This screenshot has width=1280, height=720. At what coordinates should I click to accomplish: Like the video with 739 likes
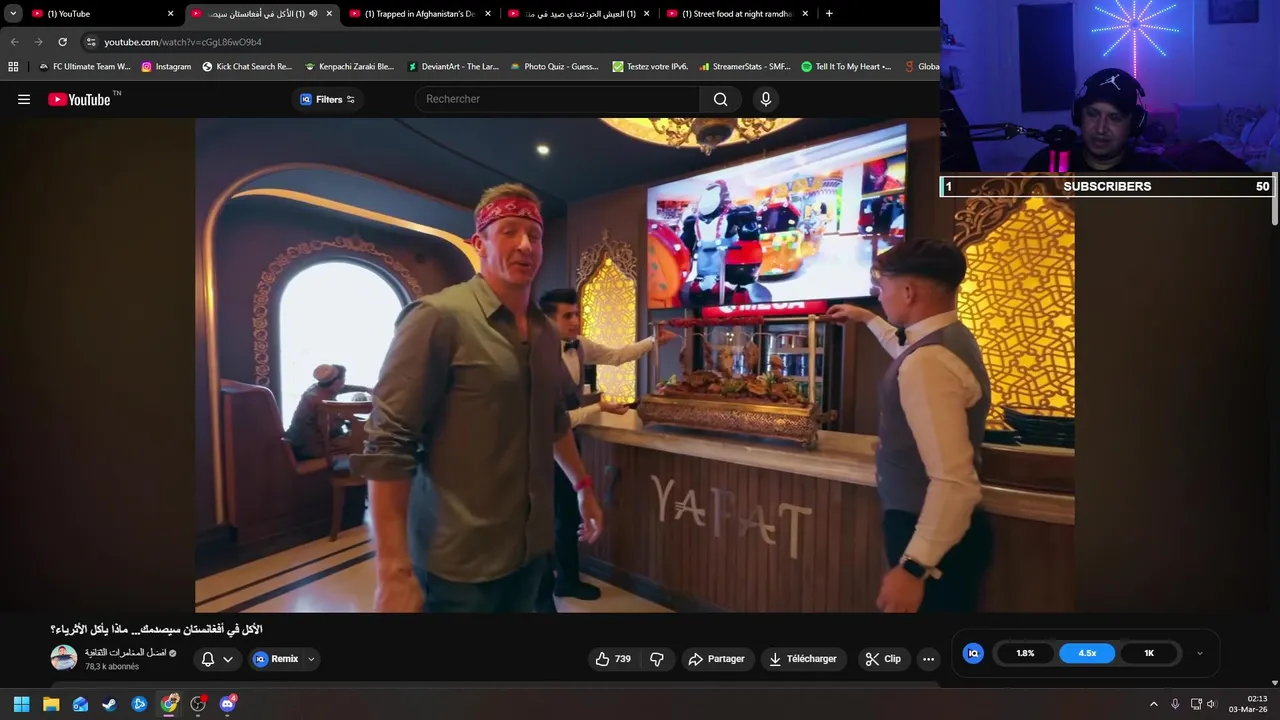pos(613,659)
